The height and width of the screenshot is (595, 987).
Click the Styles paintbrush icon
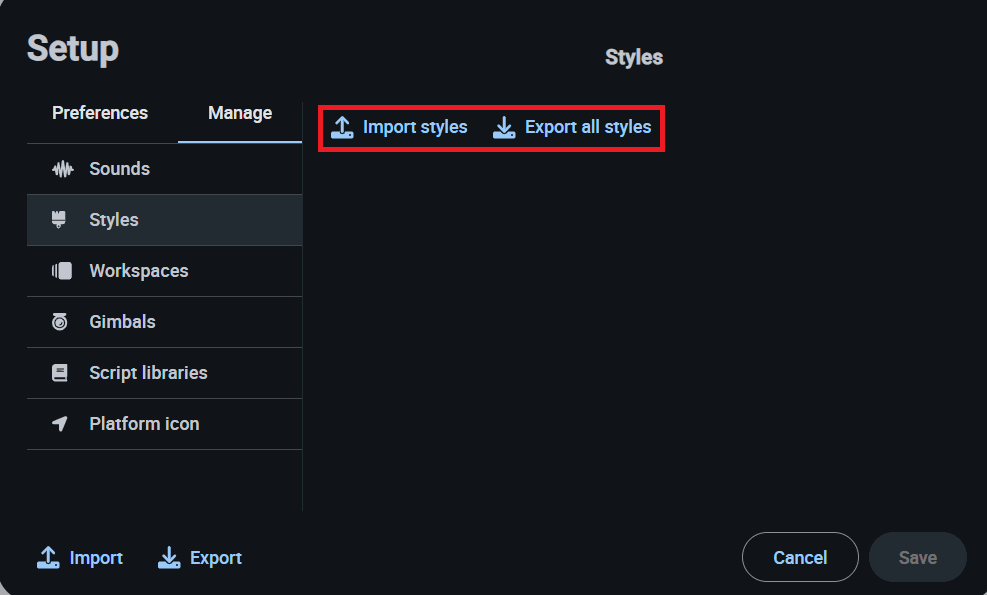[x=59, y=220]
